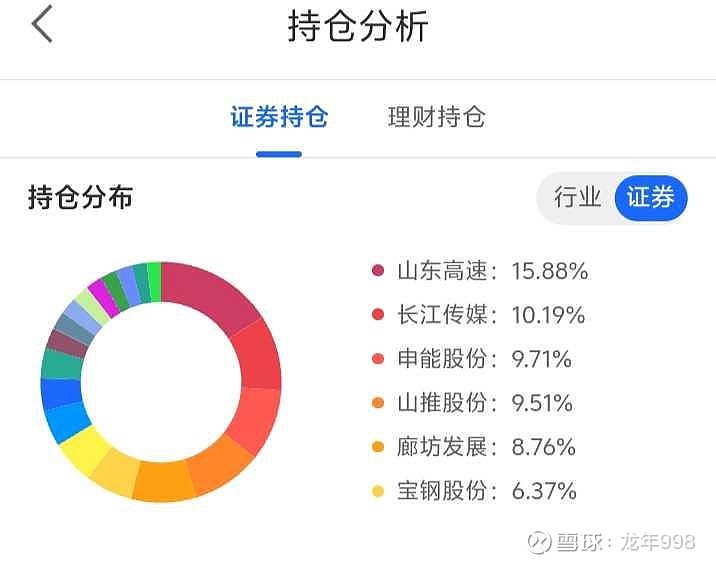Image resolution: width=716 pixels, height=564 pixels.
Task: Toggle distribution view to 行业
Action: [x=577, y=197]
